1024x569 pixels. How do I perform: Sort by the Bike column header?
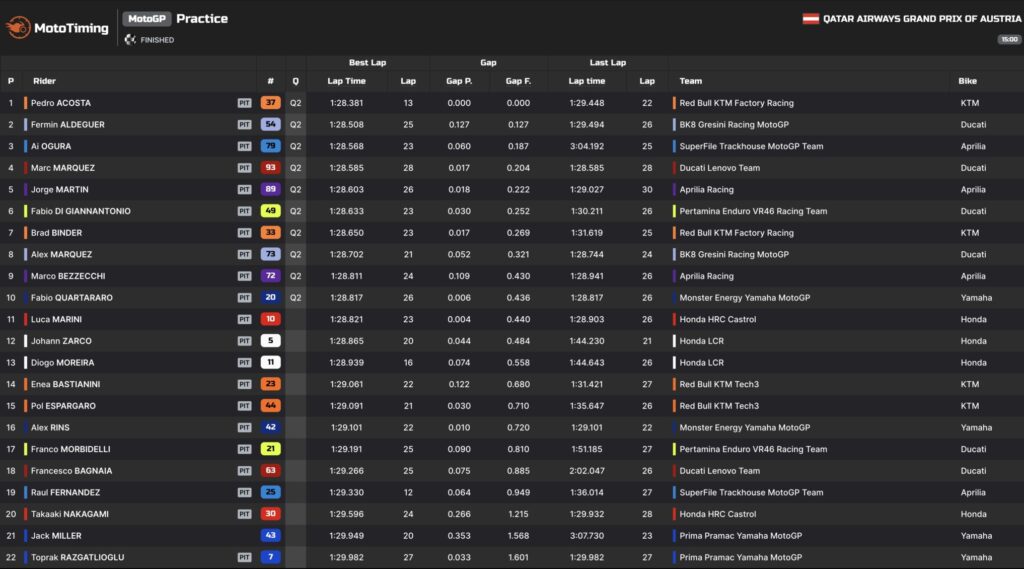967,81
